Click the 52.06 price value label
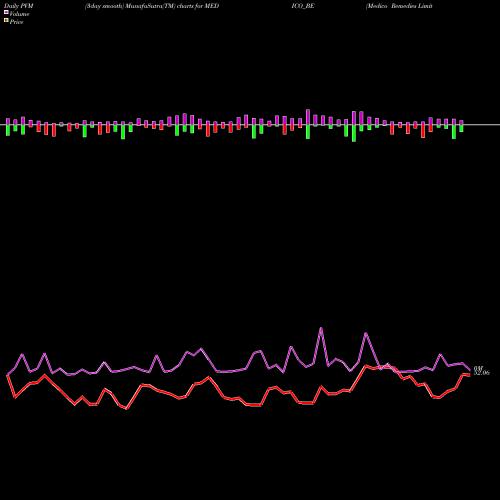The width and height of the screenshot is (500, 500). (x=482, y=373)
